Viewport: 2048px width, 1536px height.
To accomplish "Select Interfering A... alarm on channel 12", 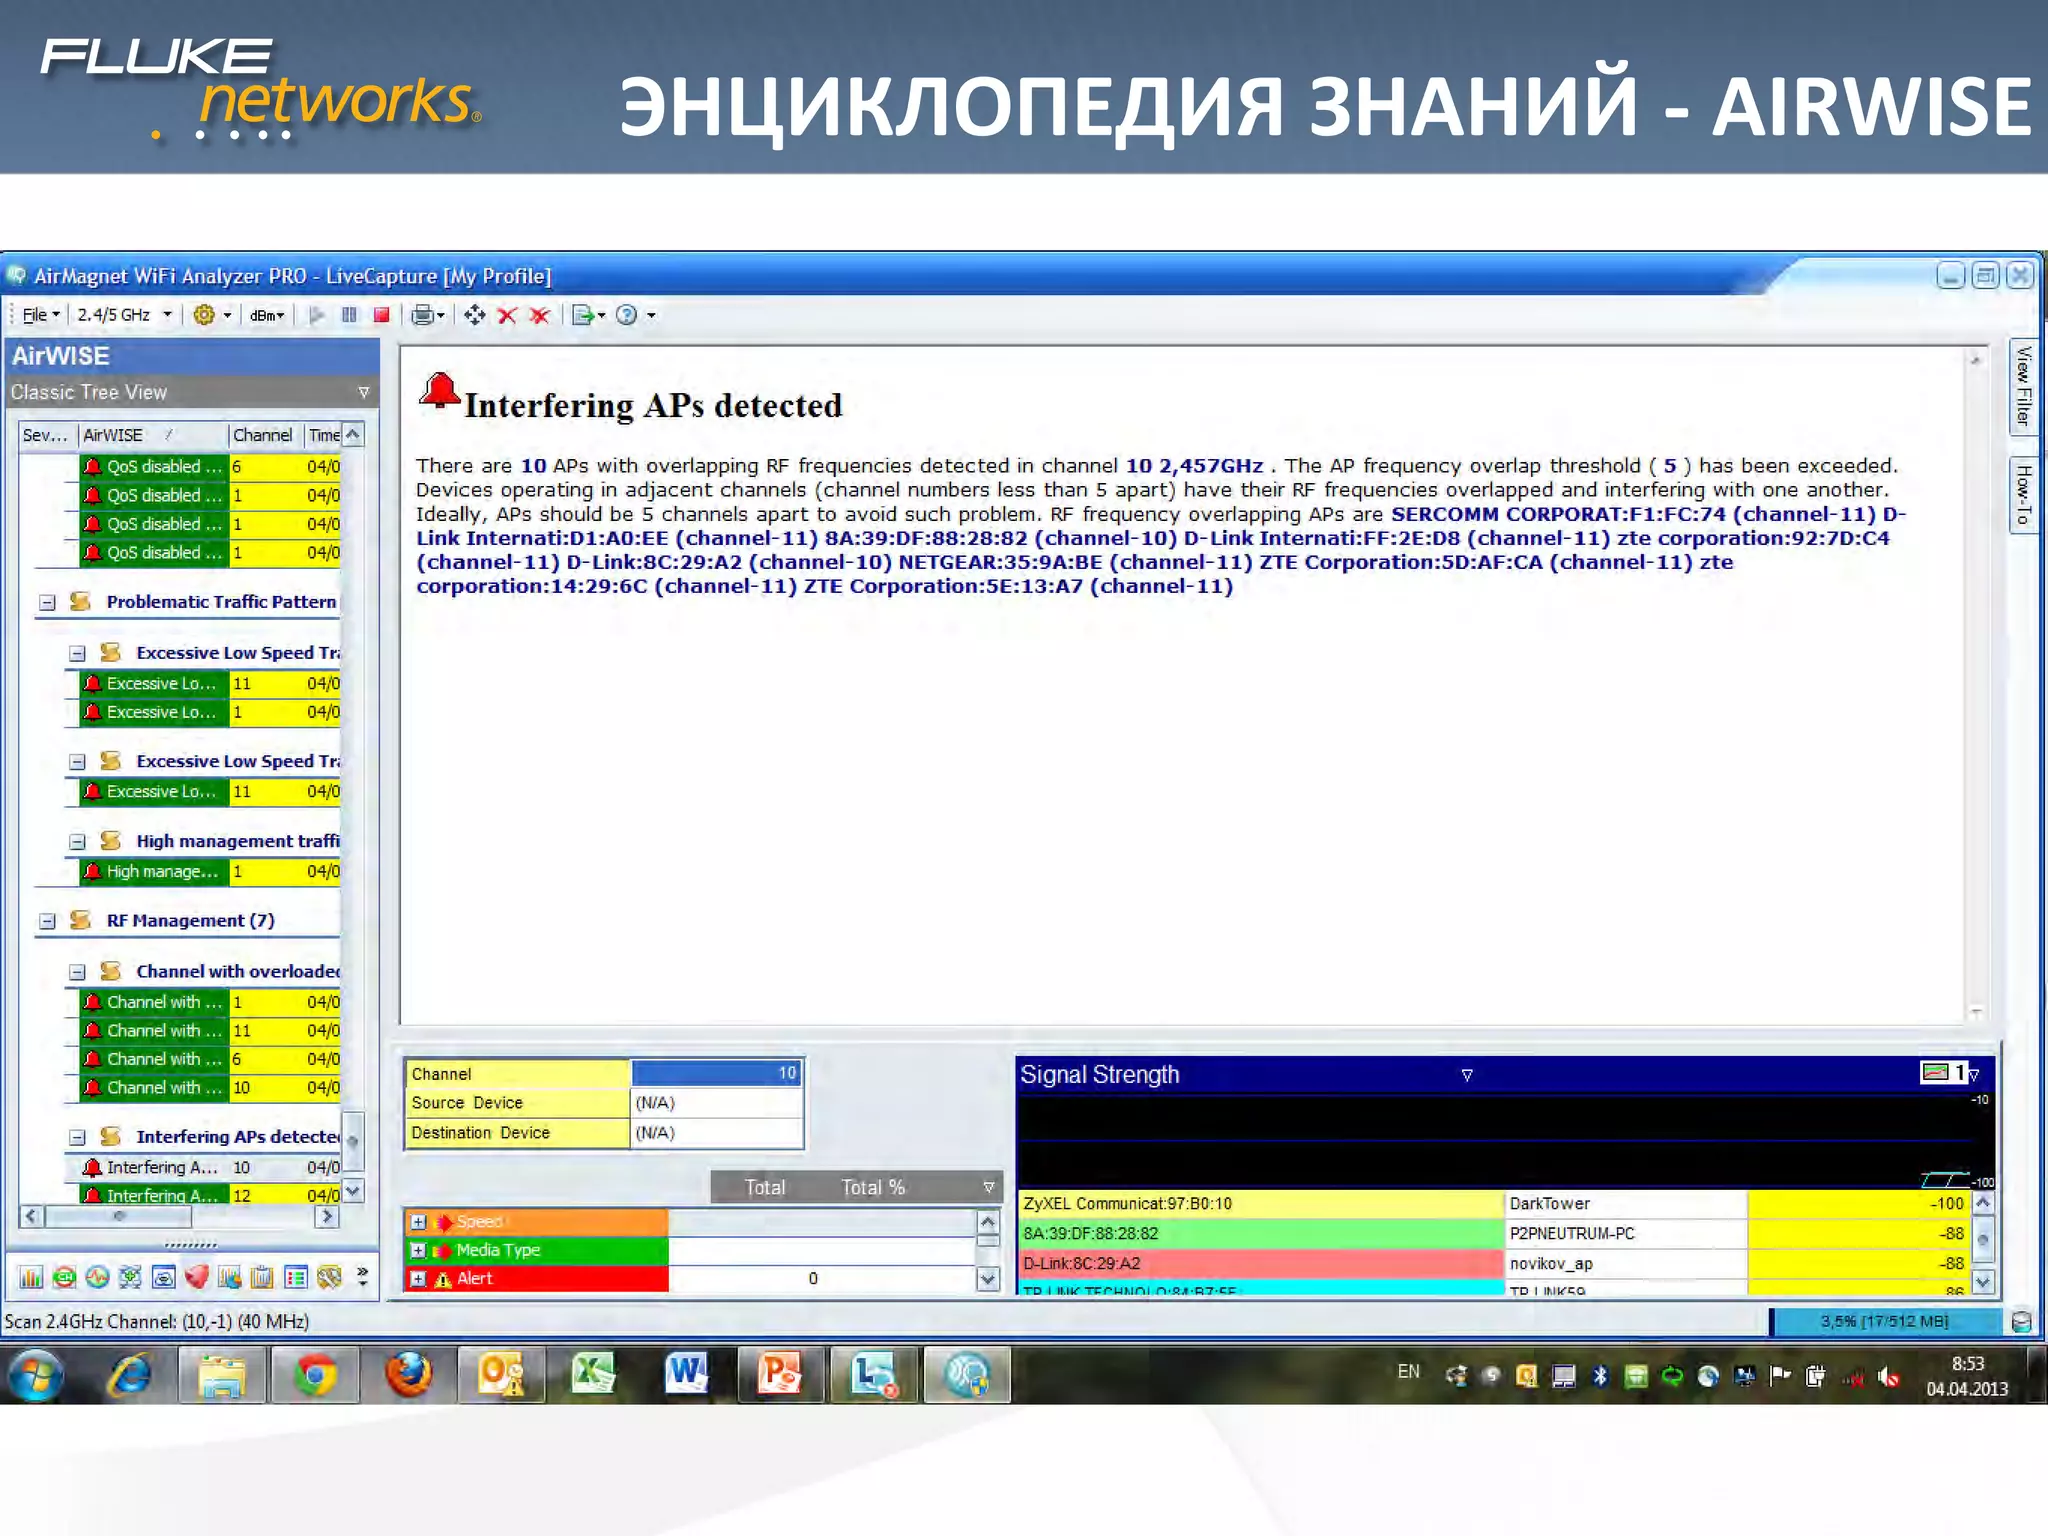I will 210,1195.
